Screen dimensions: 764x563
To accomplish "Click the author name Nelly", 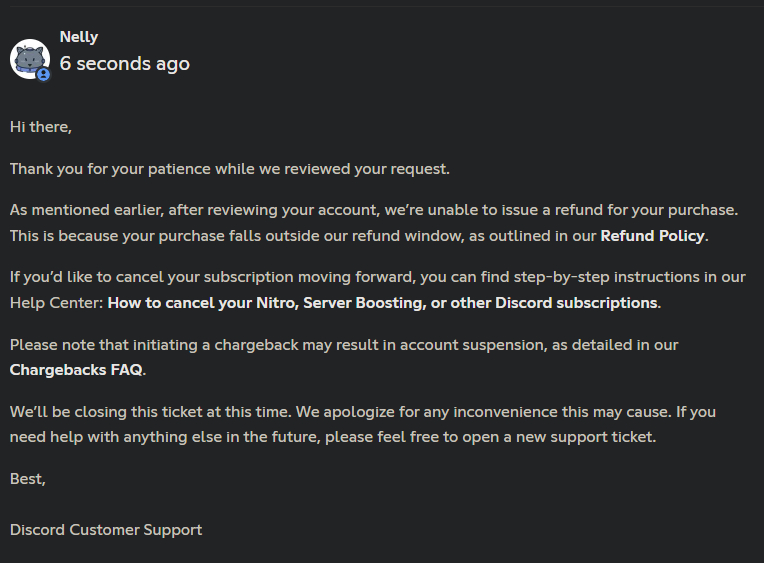I will click(x=79, y=37).
